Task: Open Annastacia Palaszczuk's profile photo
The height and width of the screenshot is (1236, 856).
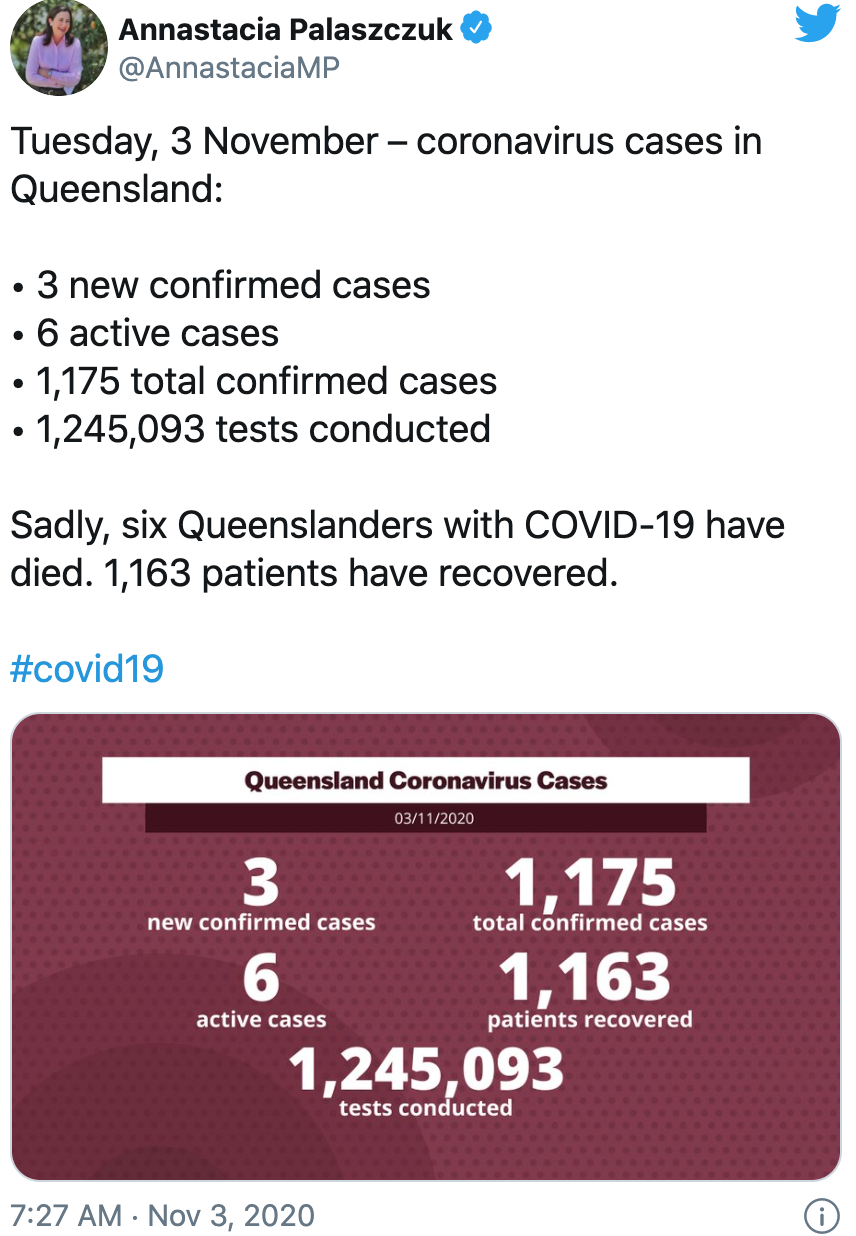Action: [59, 48]
